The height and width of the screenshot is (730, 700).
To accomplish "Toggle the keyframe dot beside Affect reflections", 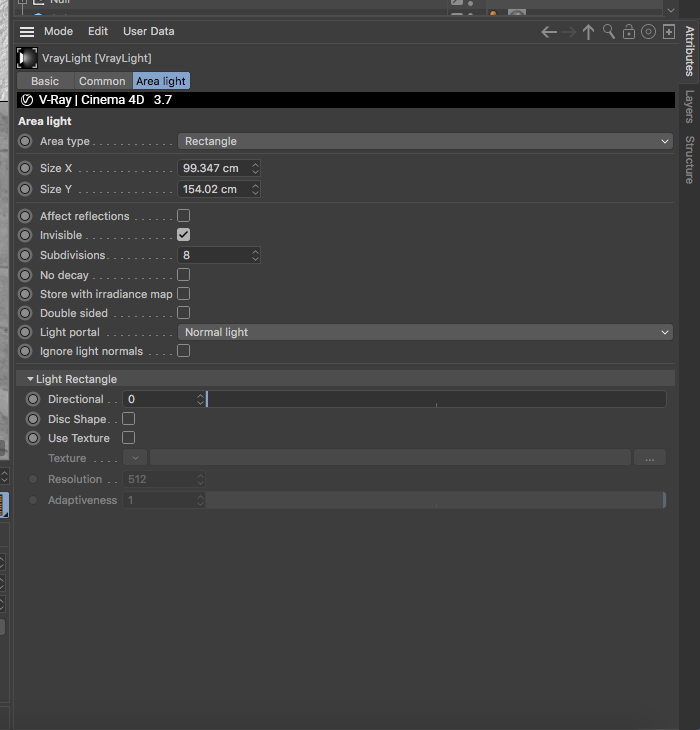I will point(25,216).
